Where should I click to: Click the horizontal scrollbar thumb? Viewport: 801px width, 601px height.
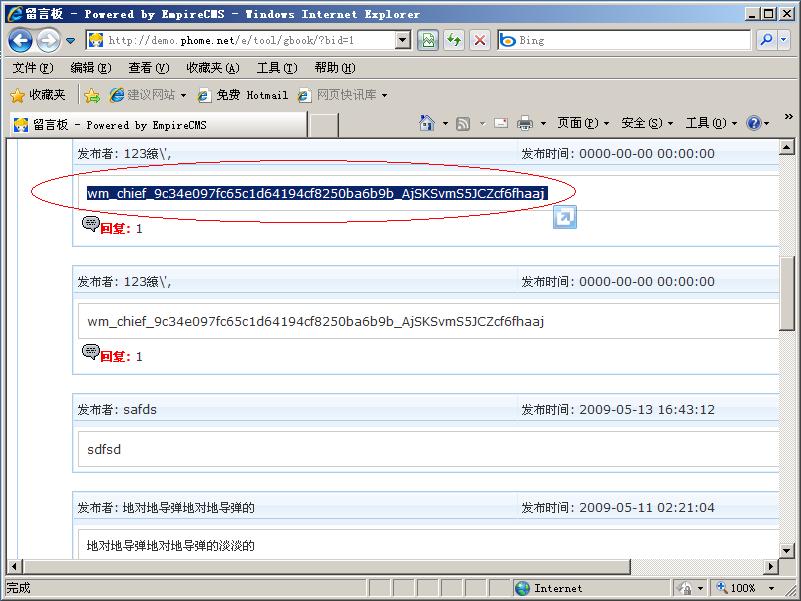tap(327, 566)
